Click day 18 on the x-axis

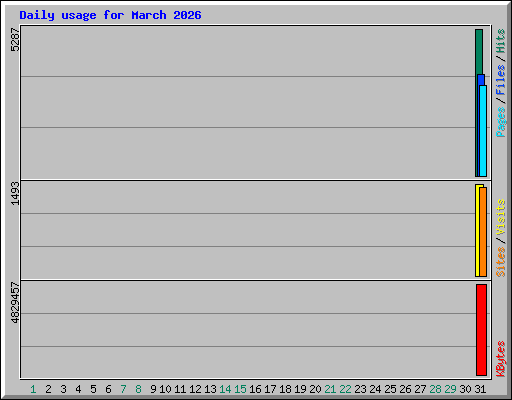[x=285, y=389]
